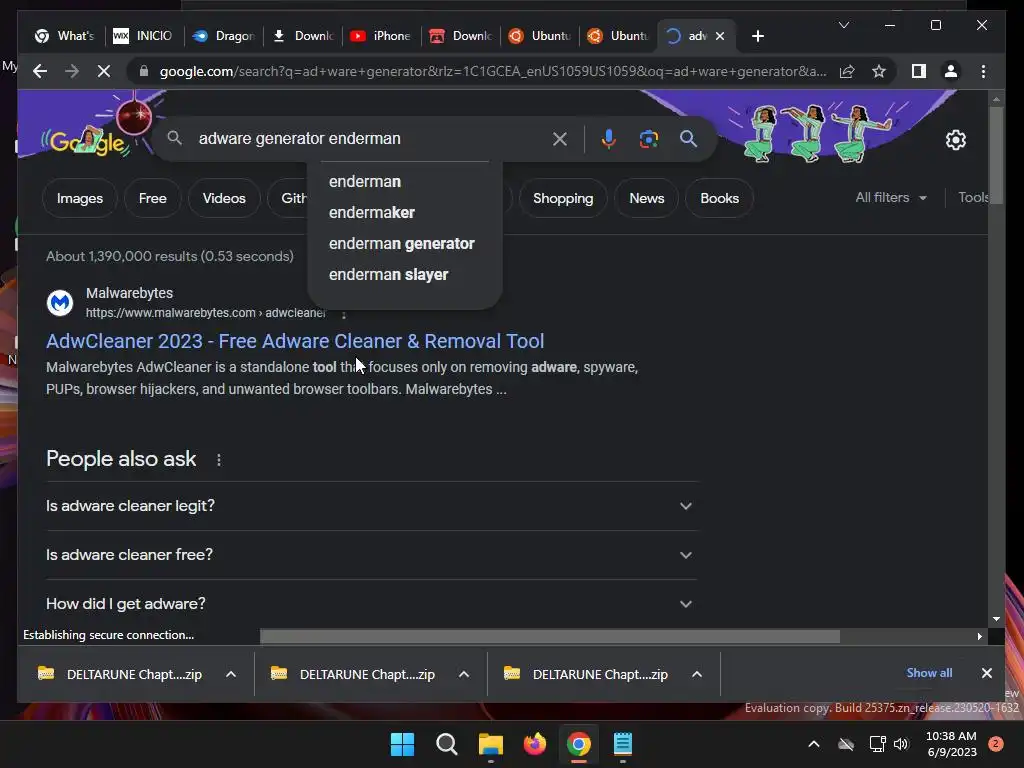Open AdwCleaner 2023 result link

pyautogui.click(x=295, y=341)
